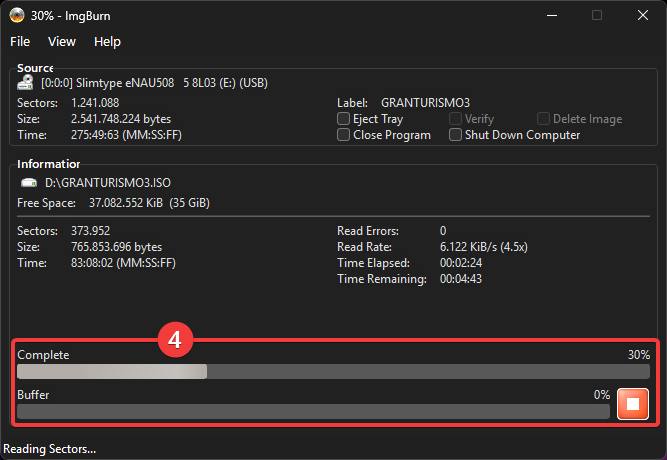The height and width of the screenshot is (460, 667).
Task: Stop the read operation with the stop button
Action: (x=633, y=404)
